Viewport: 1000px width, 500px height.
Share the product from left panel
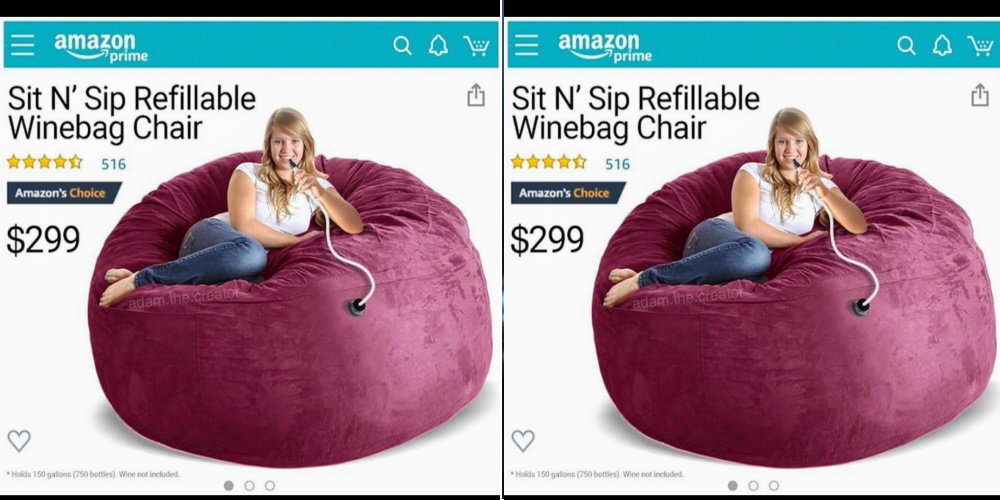tap(476, 96)
